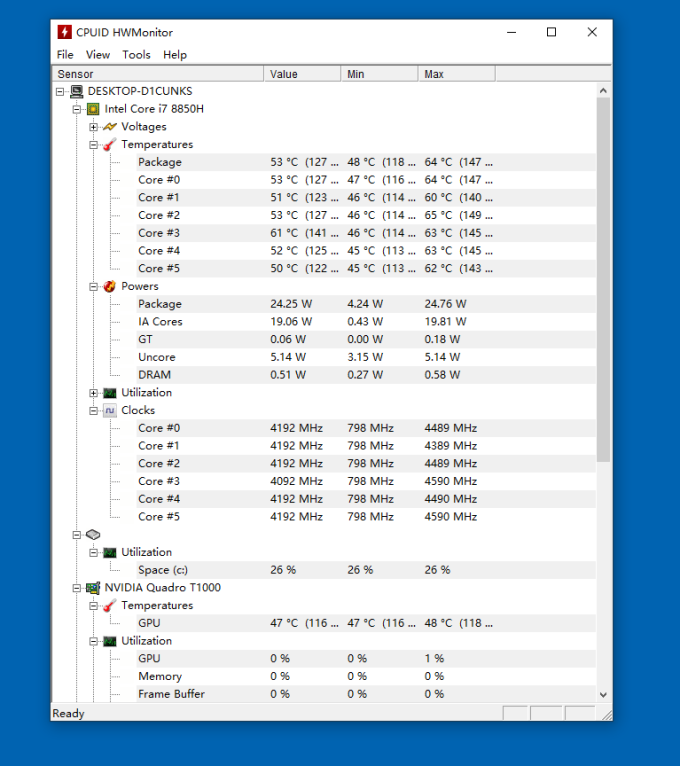Expand the CPU Utilization node
The image size is (680, 766).
pos(93,393)
